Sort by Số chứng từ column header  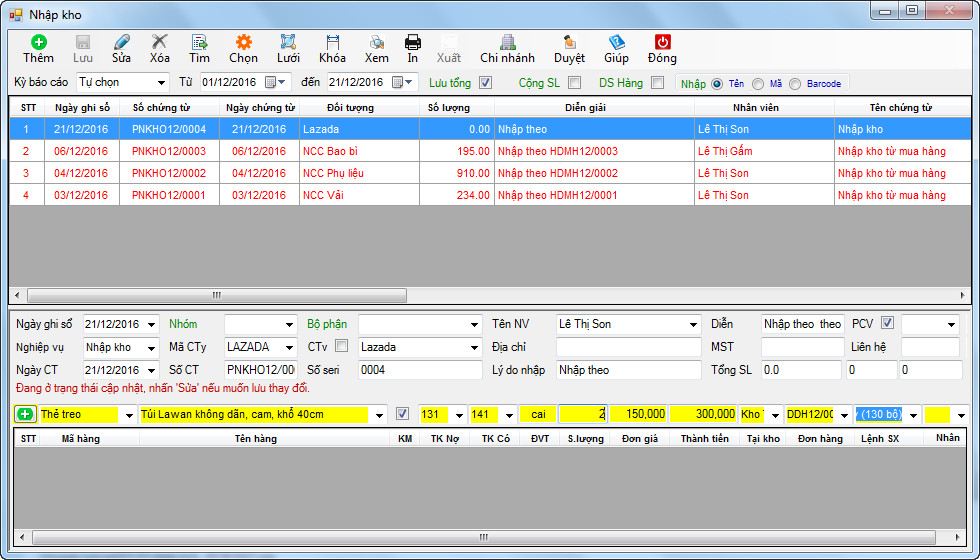tap(169, 108)
